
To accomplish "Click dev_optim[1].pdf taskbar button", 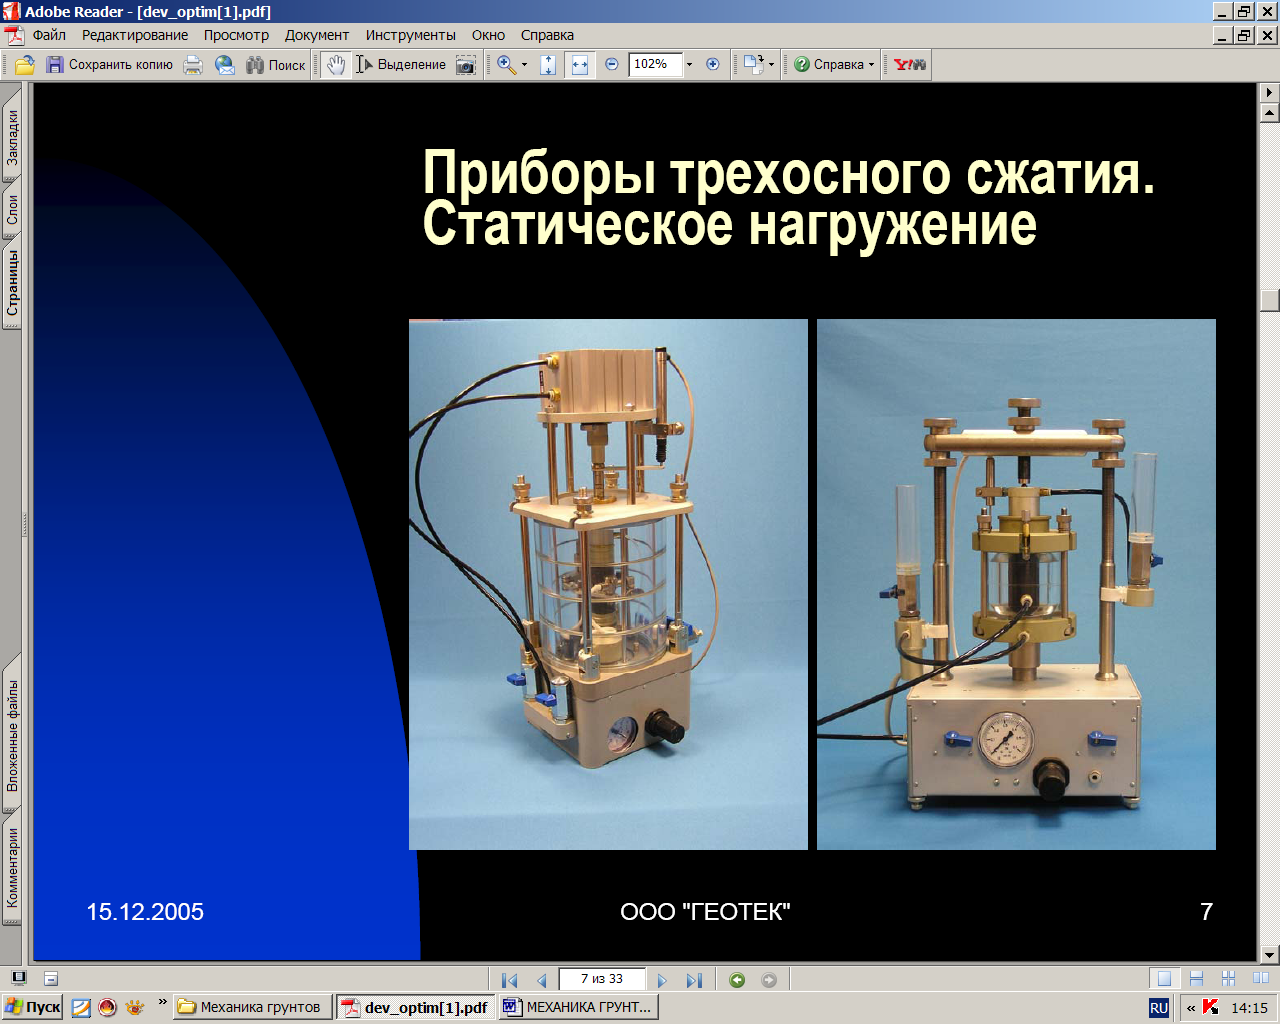I will click(416, 1007).
